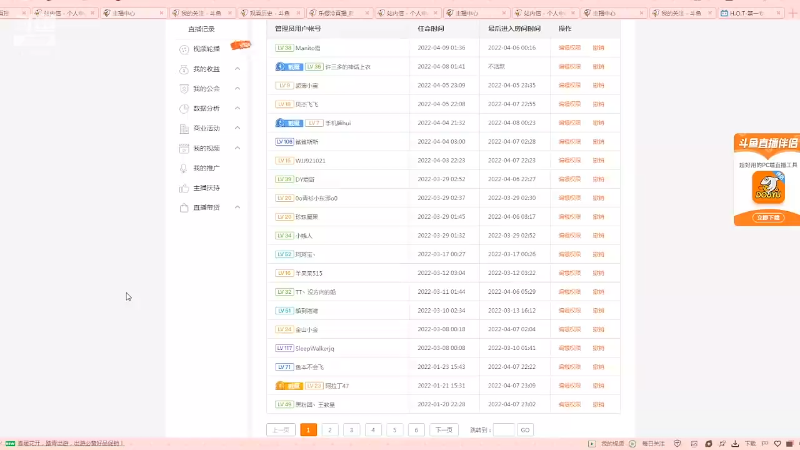Click the page jump number input field
The image size is (800, 450).
tap(504, 430)
